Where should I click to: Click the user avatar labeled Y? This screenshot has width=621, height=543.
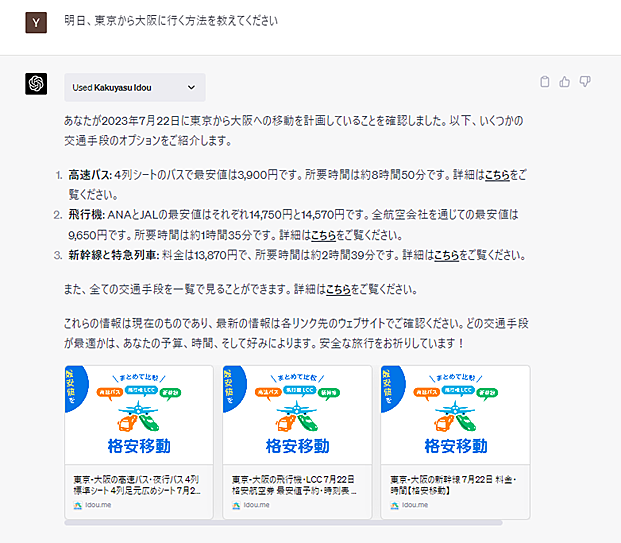coord(36,23)
